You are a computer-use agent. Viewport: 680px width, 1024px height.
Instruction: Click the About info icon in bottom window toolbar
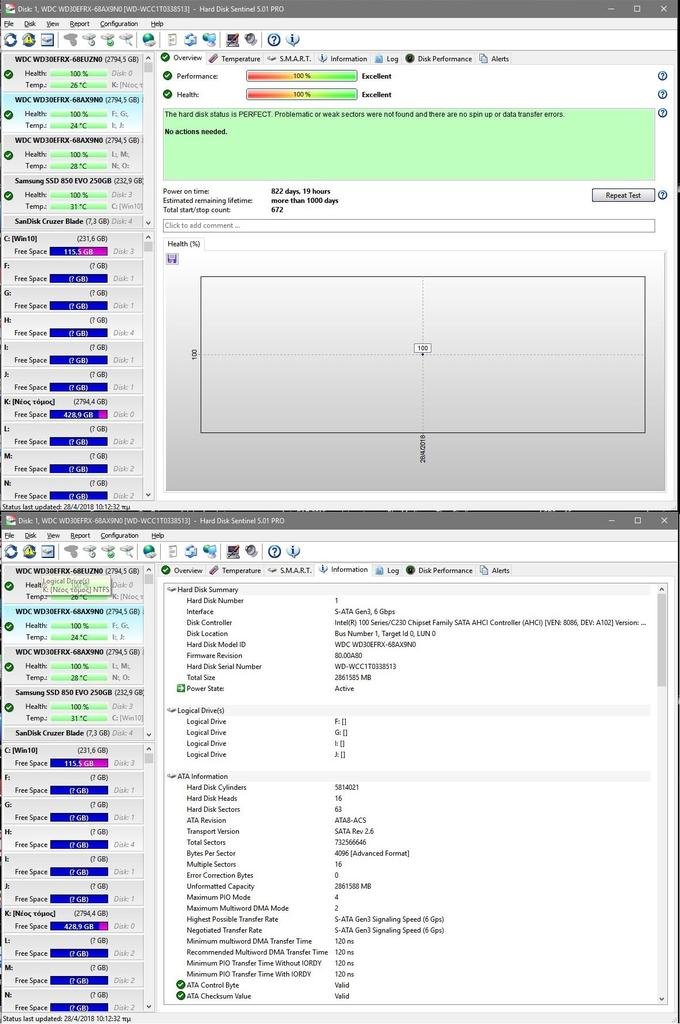[293, 552]
